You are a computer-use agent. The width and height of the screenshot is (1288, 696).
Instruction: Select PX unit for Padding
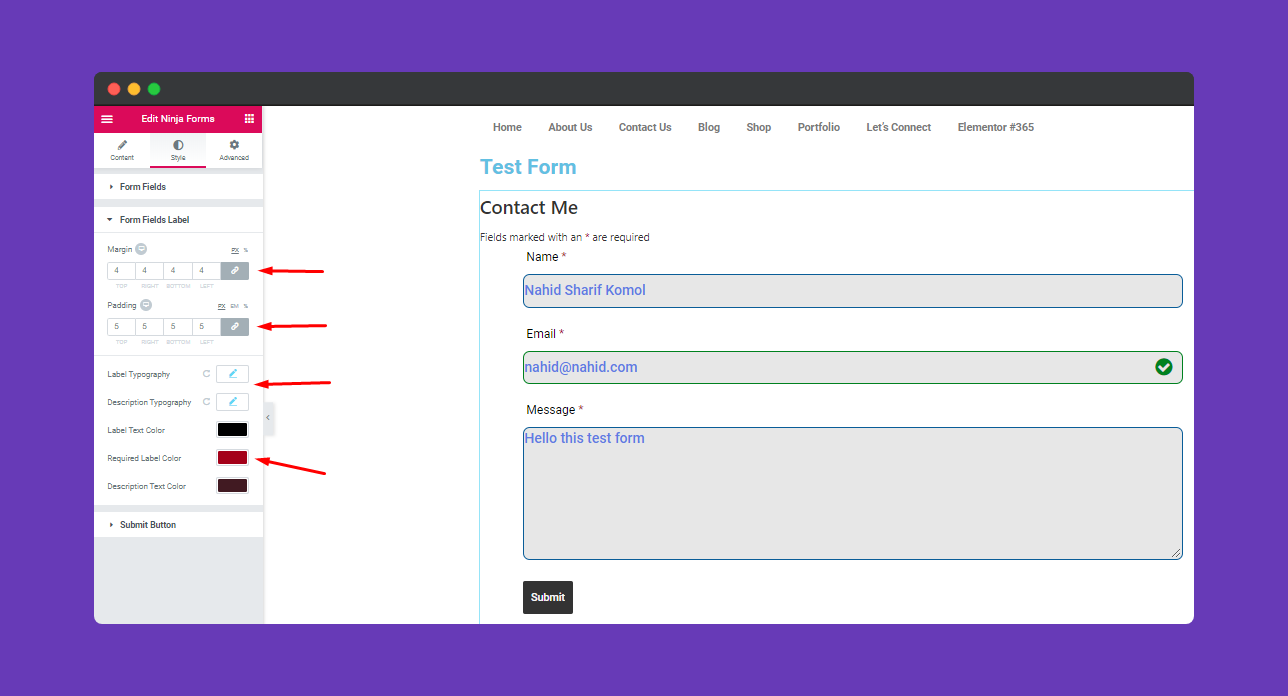pyautogui.click(x=221, y=306)
